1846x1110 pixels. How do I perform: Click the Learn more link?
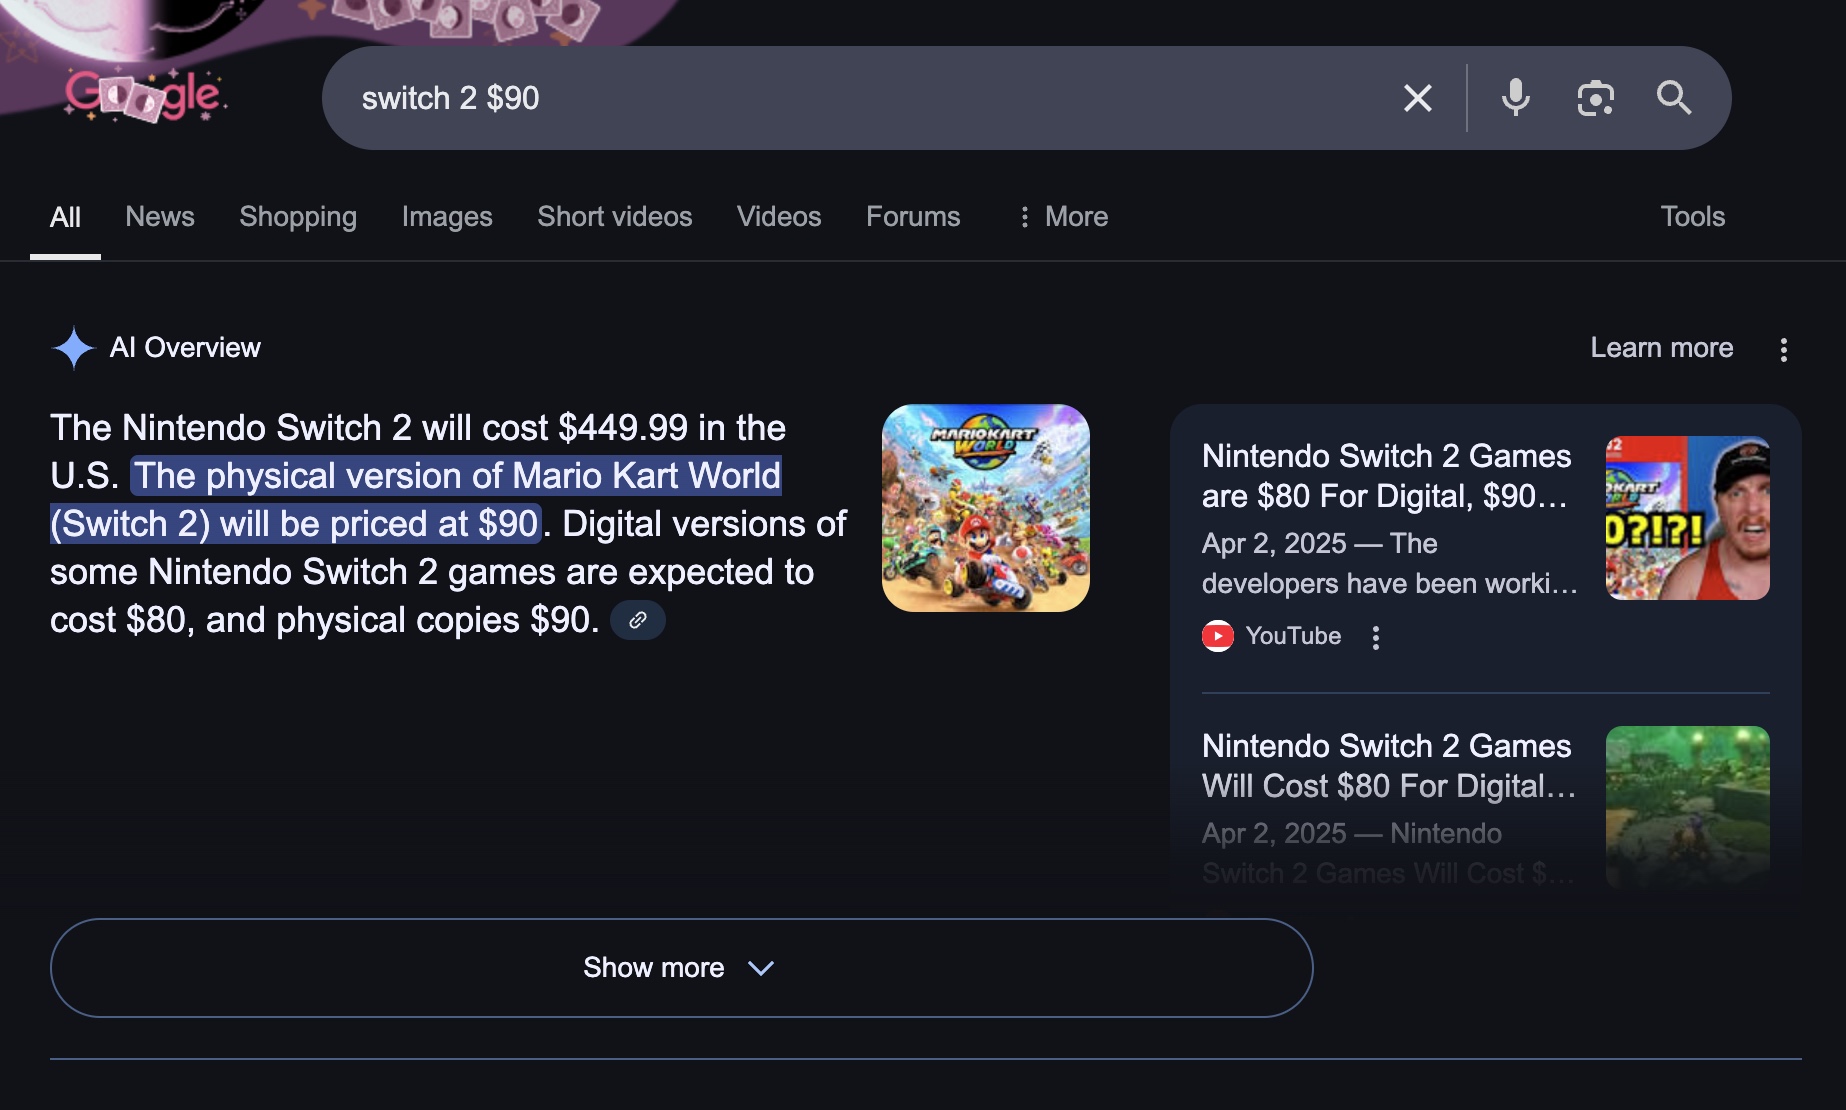[1662, 348]
